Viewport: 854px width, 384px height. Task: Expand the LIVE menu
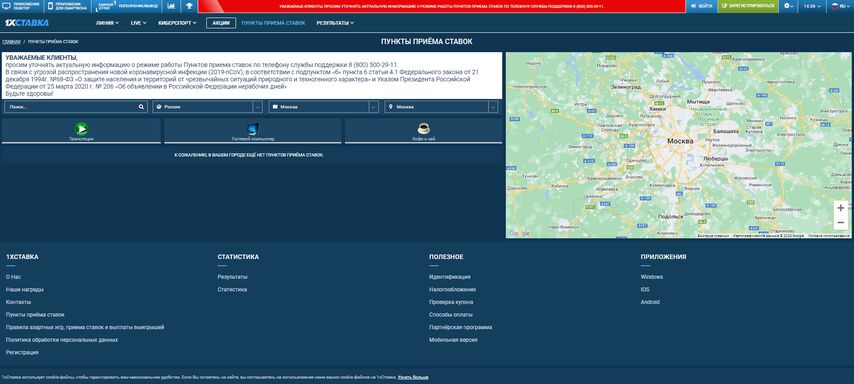(x=138, y=23)
